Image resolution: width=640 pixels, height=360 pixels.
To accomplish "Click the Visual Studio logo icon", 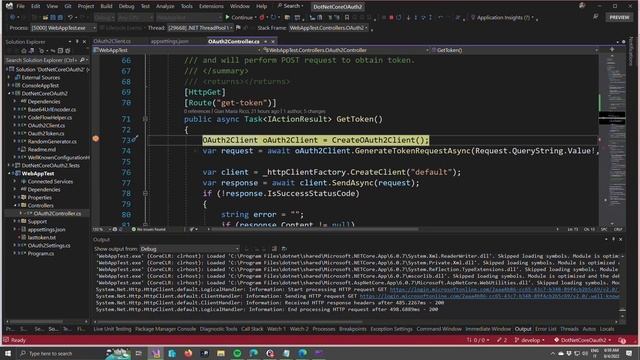I will click(x=9, y=6).
